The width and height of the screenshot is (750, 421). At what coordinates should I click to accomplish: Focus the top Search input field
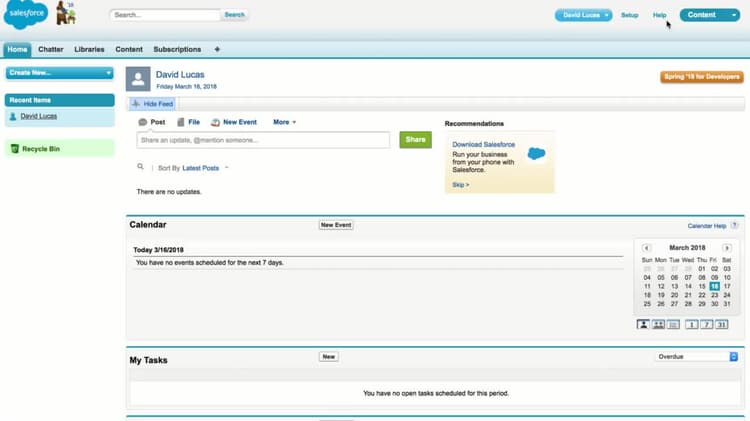tap(165, 15)
